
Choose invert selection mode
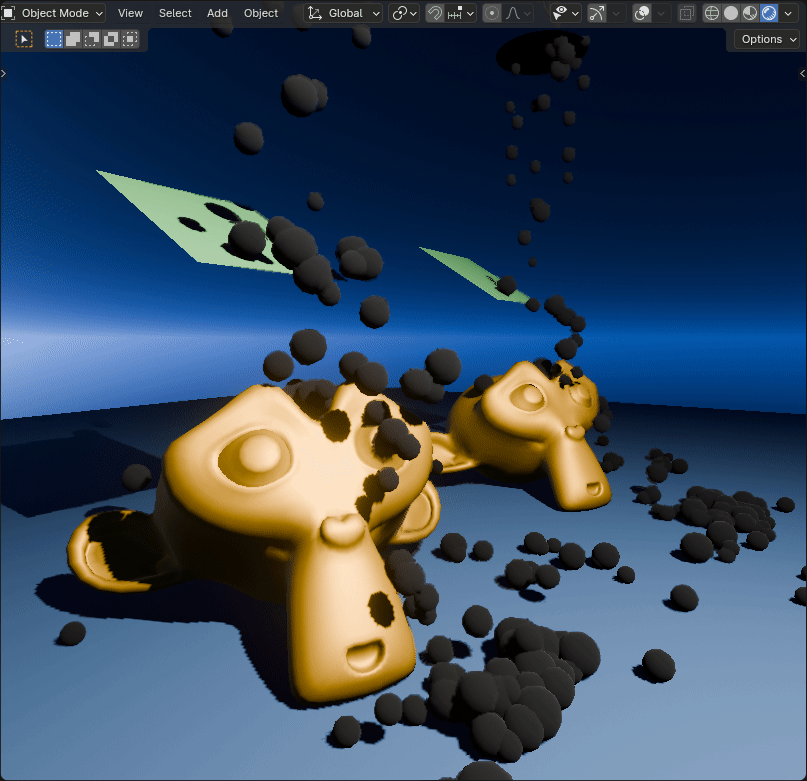coord(111,39)
